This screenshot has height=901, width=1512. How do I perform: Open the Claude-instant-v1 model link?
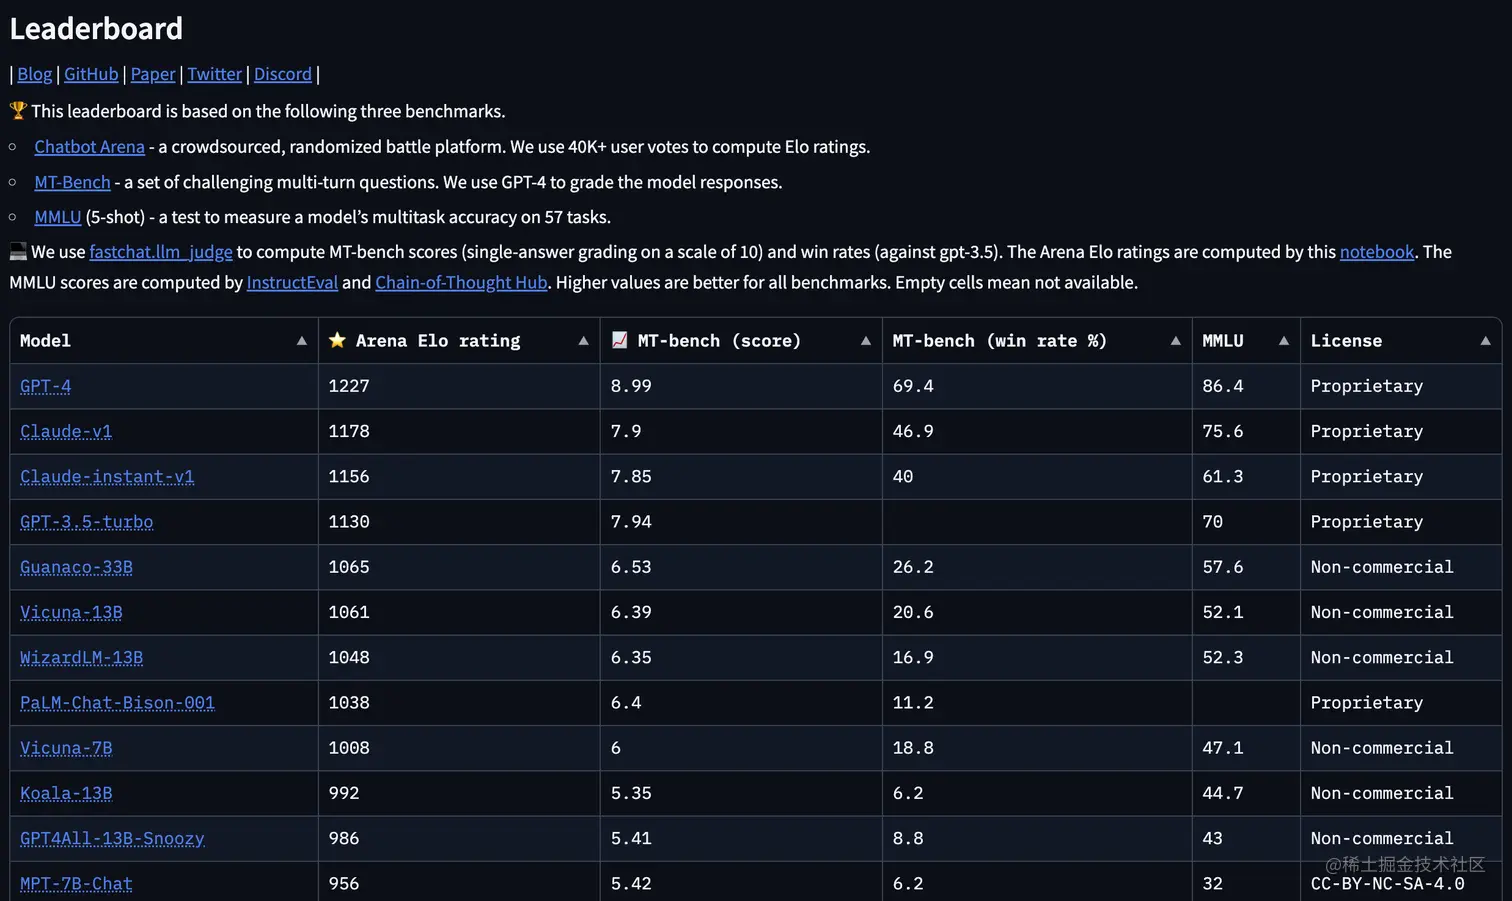(x=107, y=476)
